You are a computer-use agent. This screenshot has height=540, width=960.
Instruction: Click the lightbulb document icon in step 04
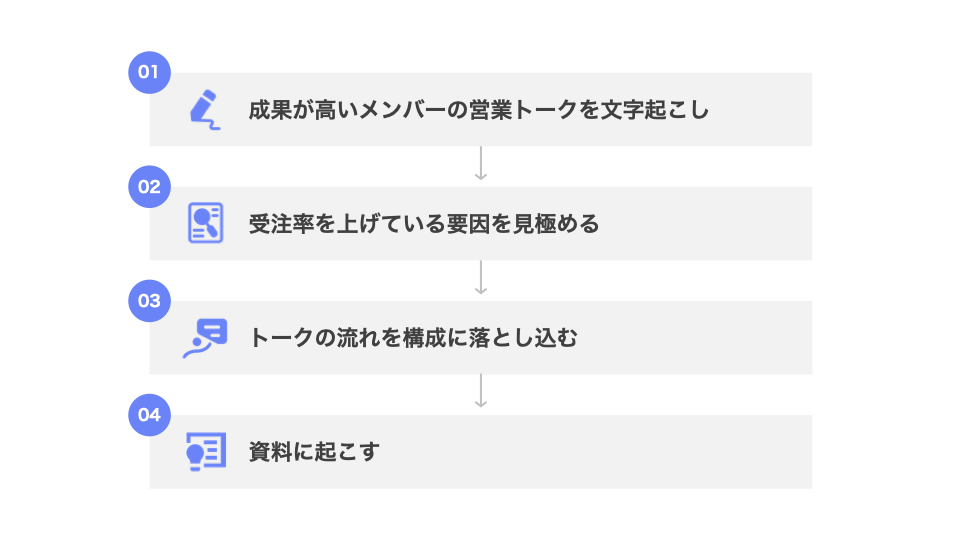[205, 451]
